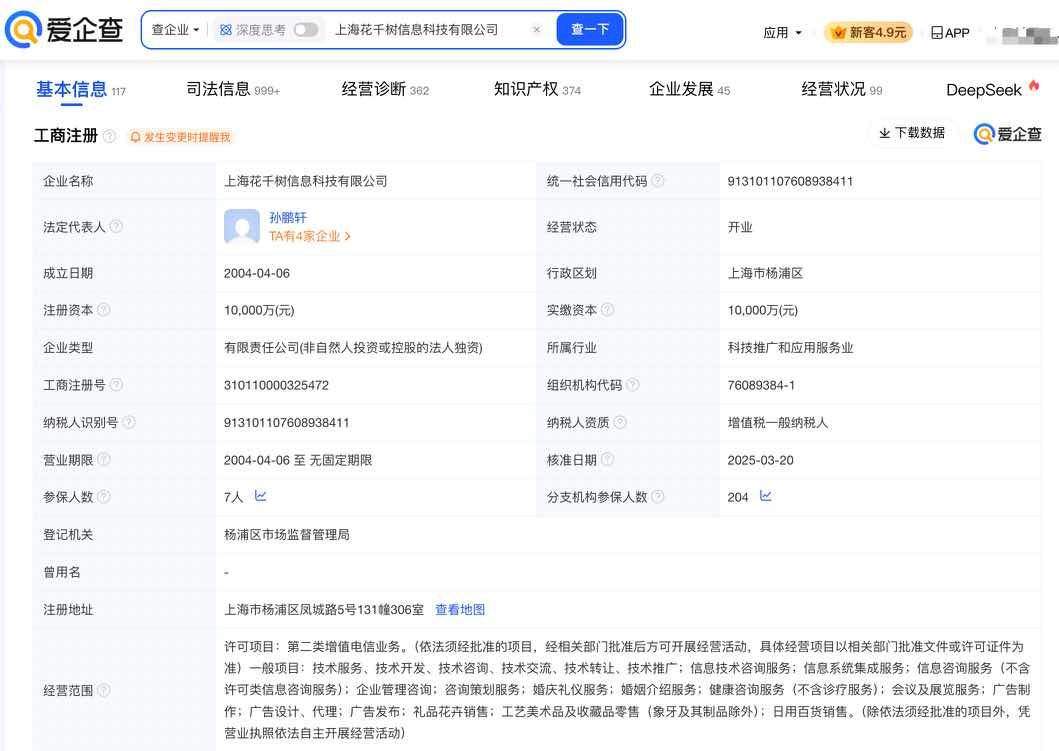
Task: Switch to the 经营状况 tab
Action: tap(842, 90)
